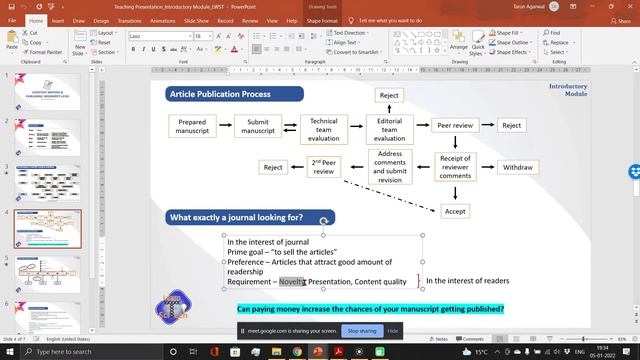Hide the screen sharing notification bar
Image resolution: width=640 pixels, height=360 pixels.
[x=393, y=331]
